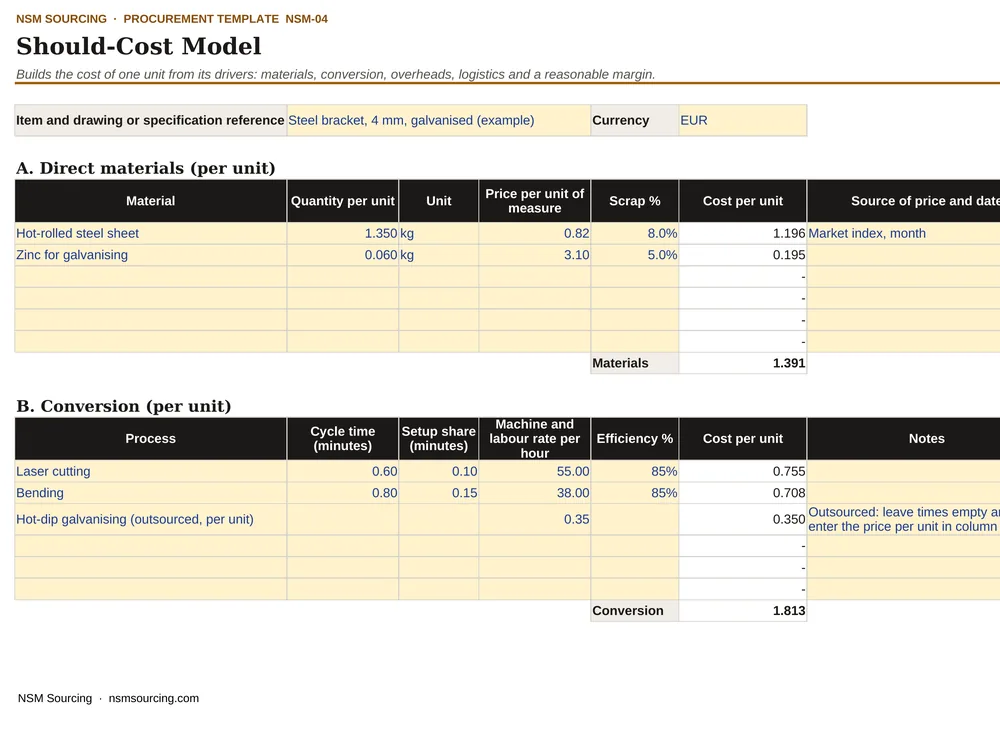Select conversion cost 0.755 cell
The width and height of the screenshot is (1000, 750).
[743, 471]
